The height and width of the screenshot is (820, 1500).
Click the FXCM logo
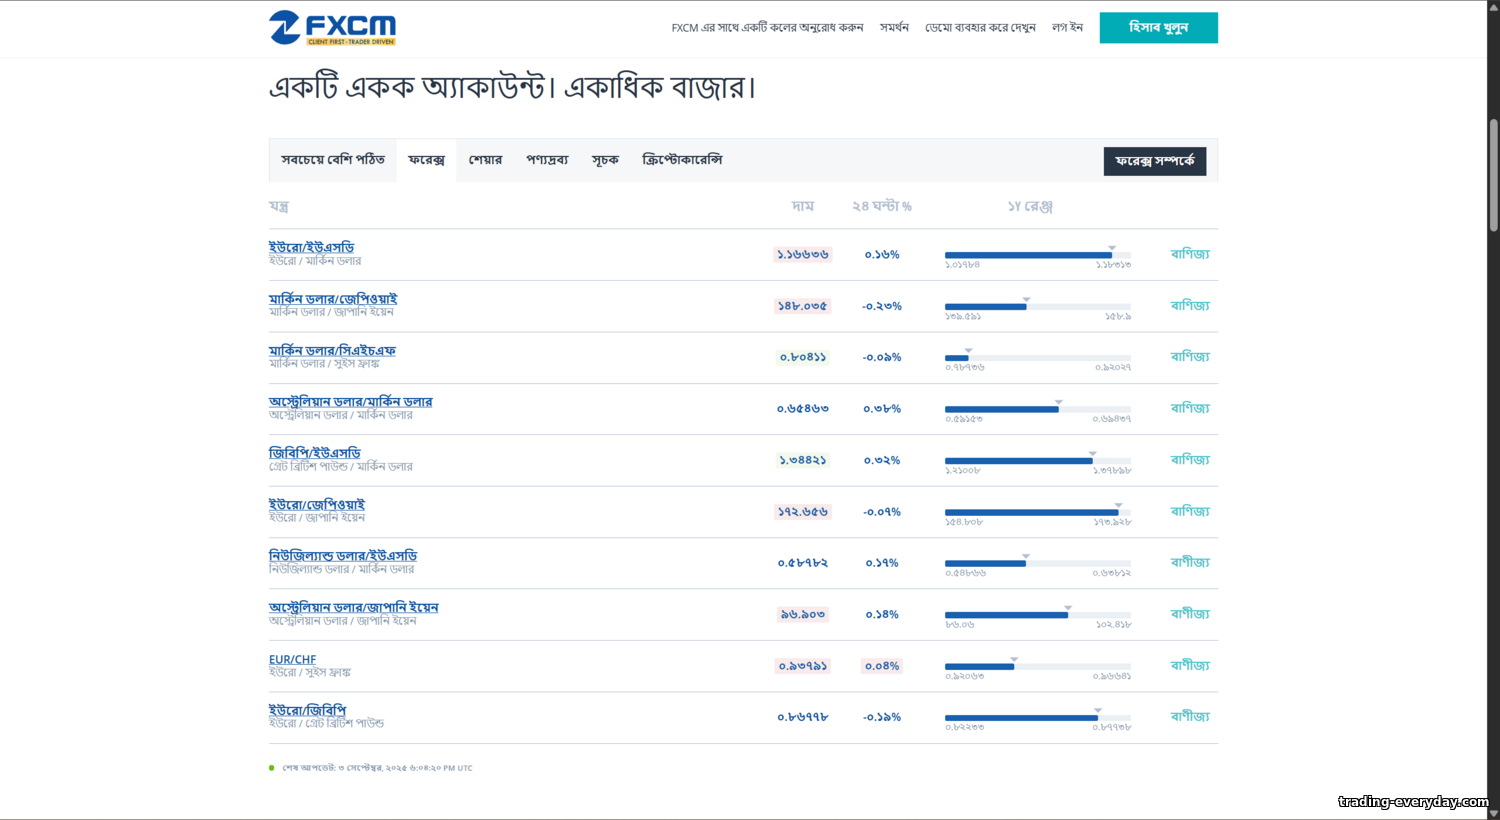point(332,28)
